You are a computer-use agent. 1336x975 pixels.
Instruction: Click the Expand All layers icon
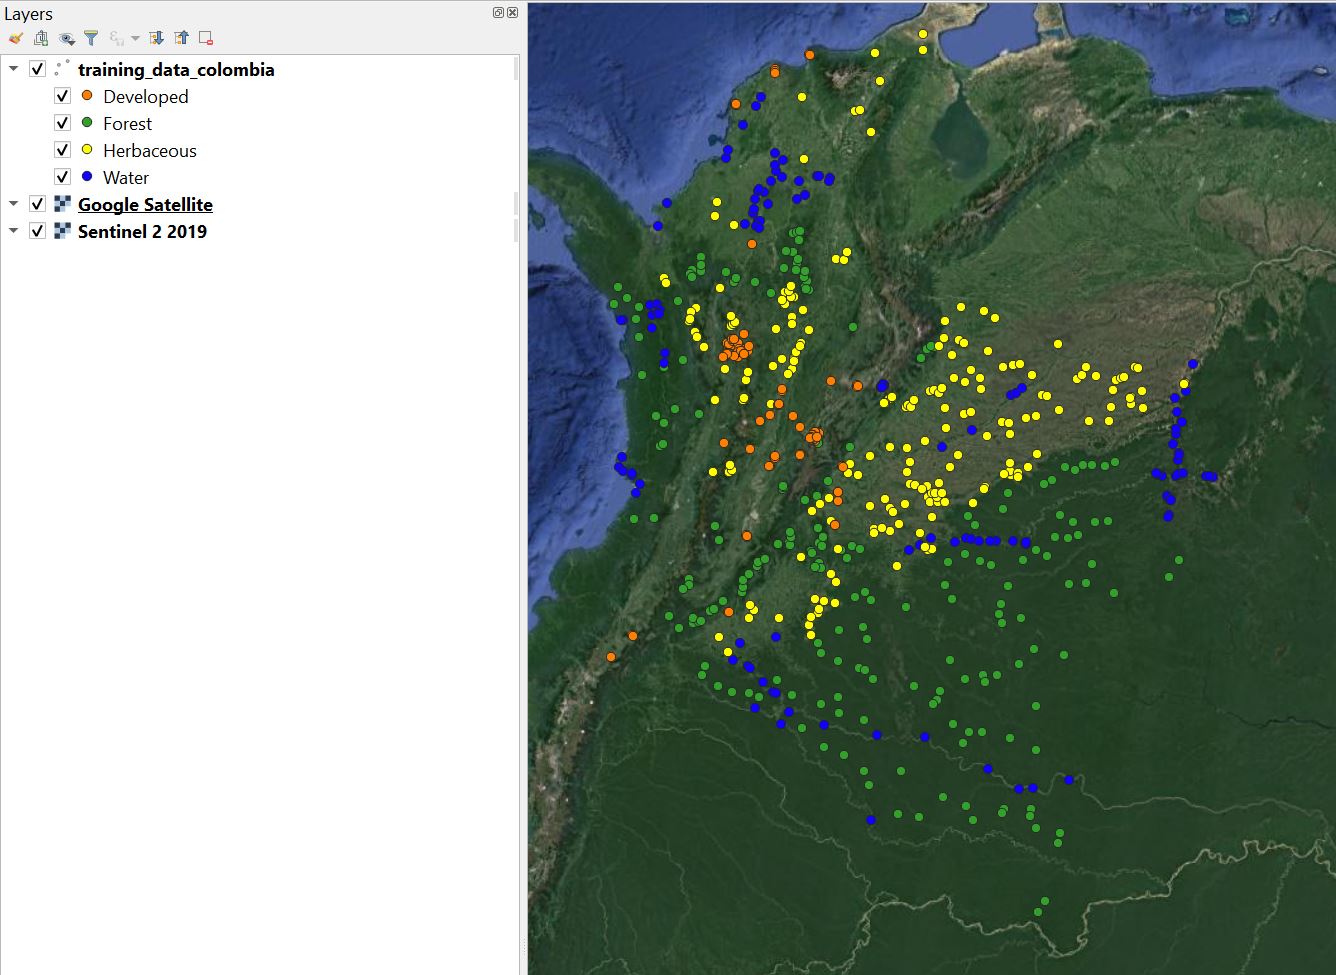(x=156, y=38)
